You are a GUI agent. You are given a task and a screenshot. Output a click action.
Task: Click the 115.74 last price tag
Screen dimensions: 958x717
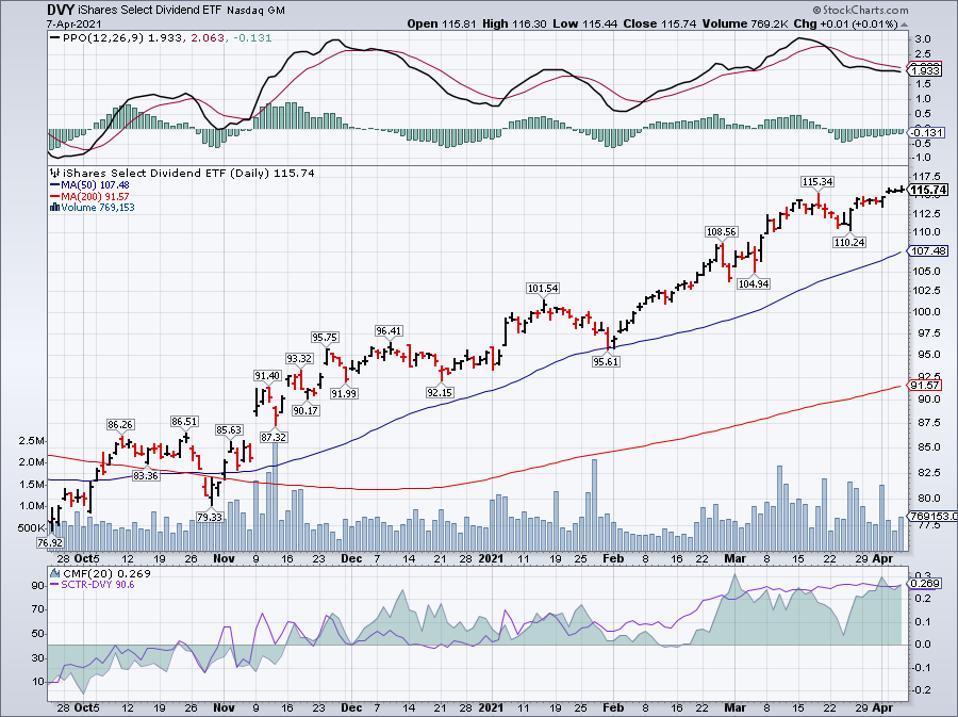pos(928,191)
